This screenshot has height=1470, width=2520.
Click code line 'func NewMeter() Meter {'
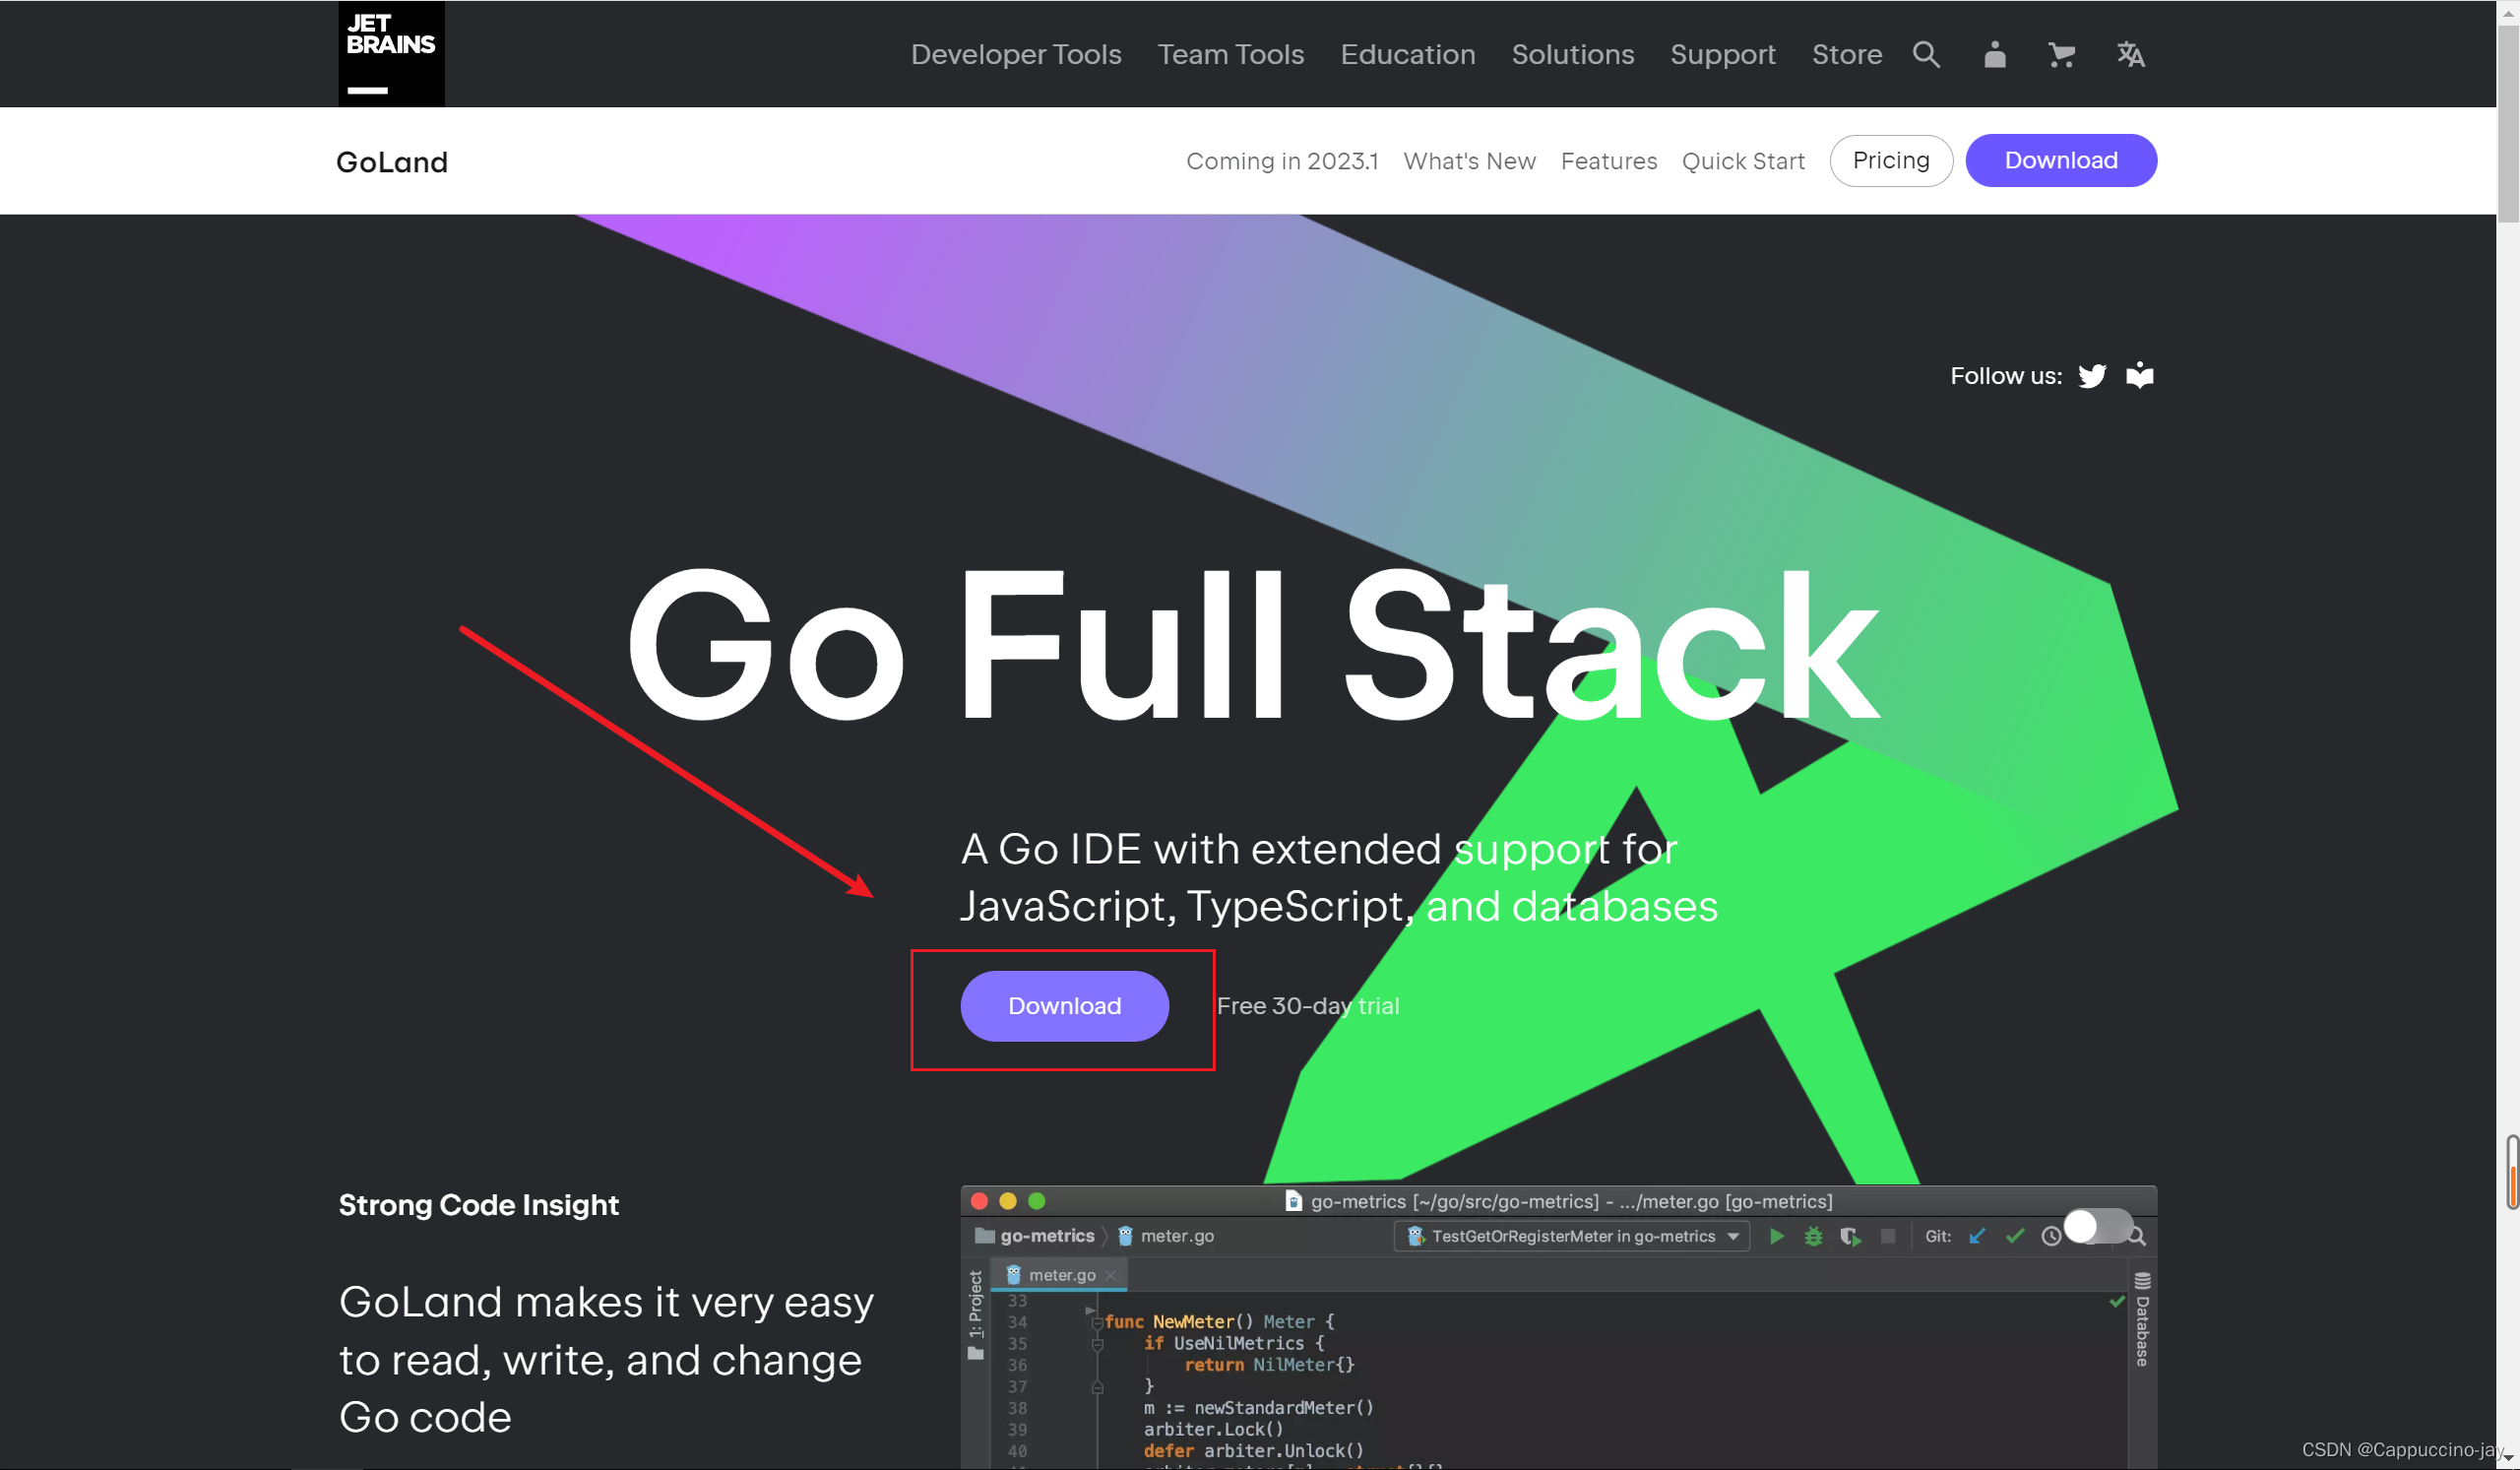click(1219, 1323)
